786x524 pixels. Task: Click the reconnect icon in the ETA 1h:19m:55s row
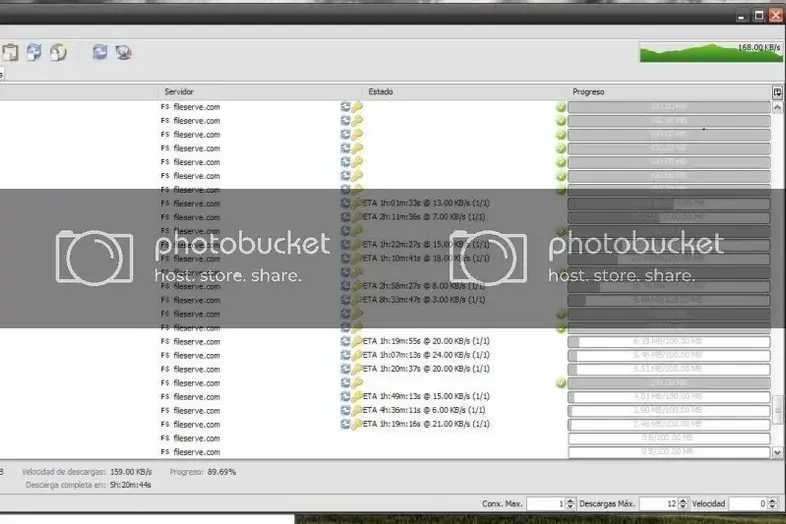(x=345, y=341)
